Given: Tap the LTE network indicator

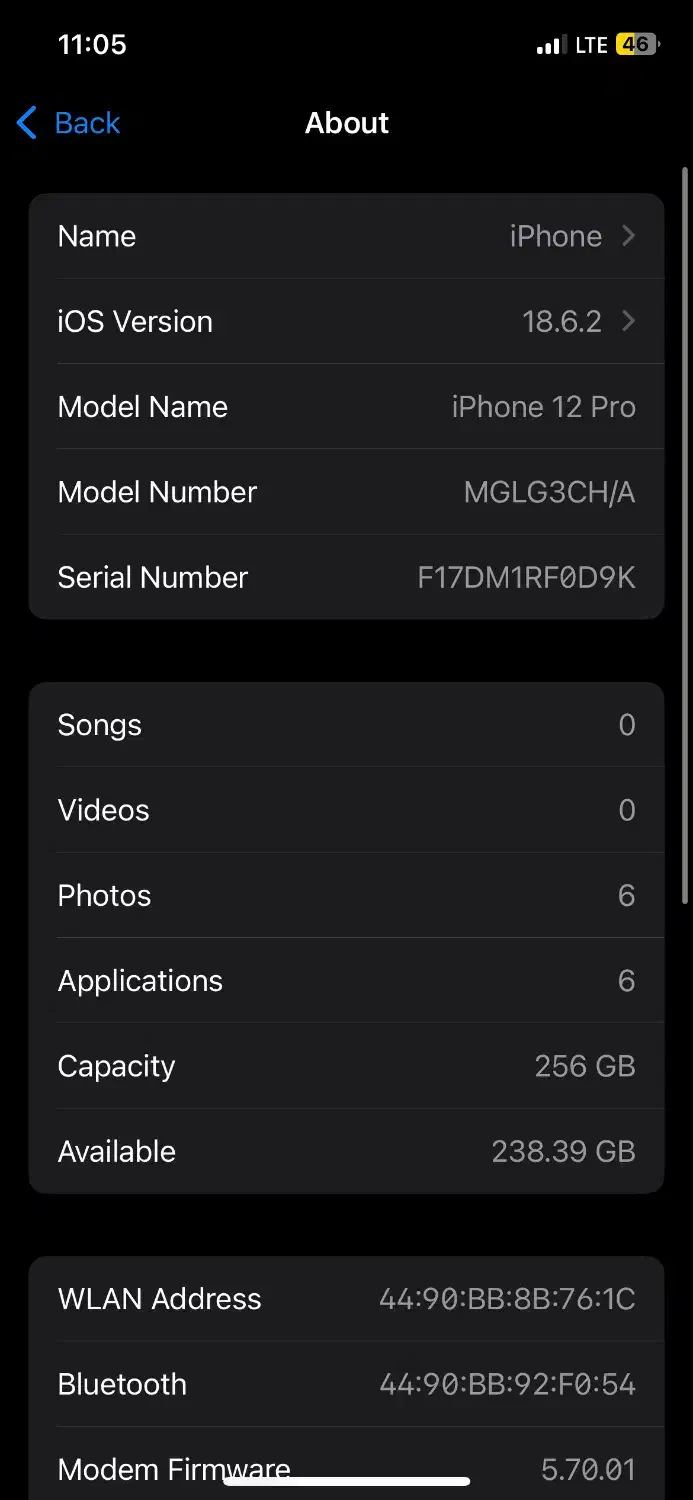Looking at the screenshot, I should (x=591, y=46).
